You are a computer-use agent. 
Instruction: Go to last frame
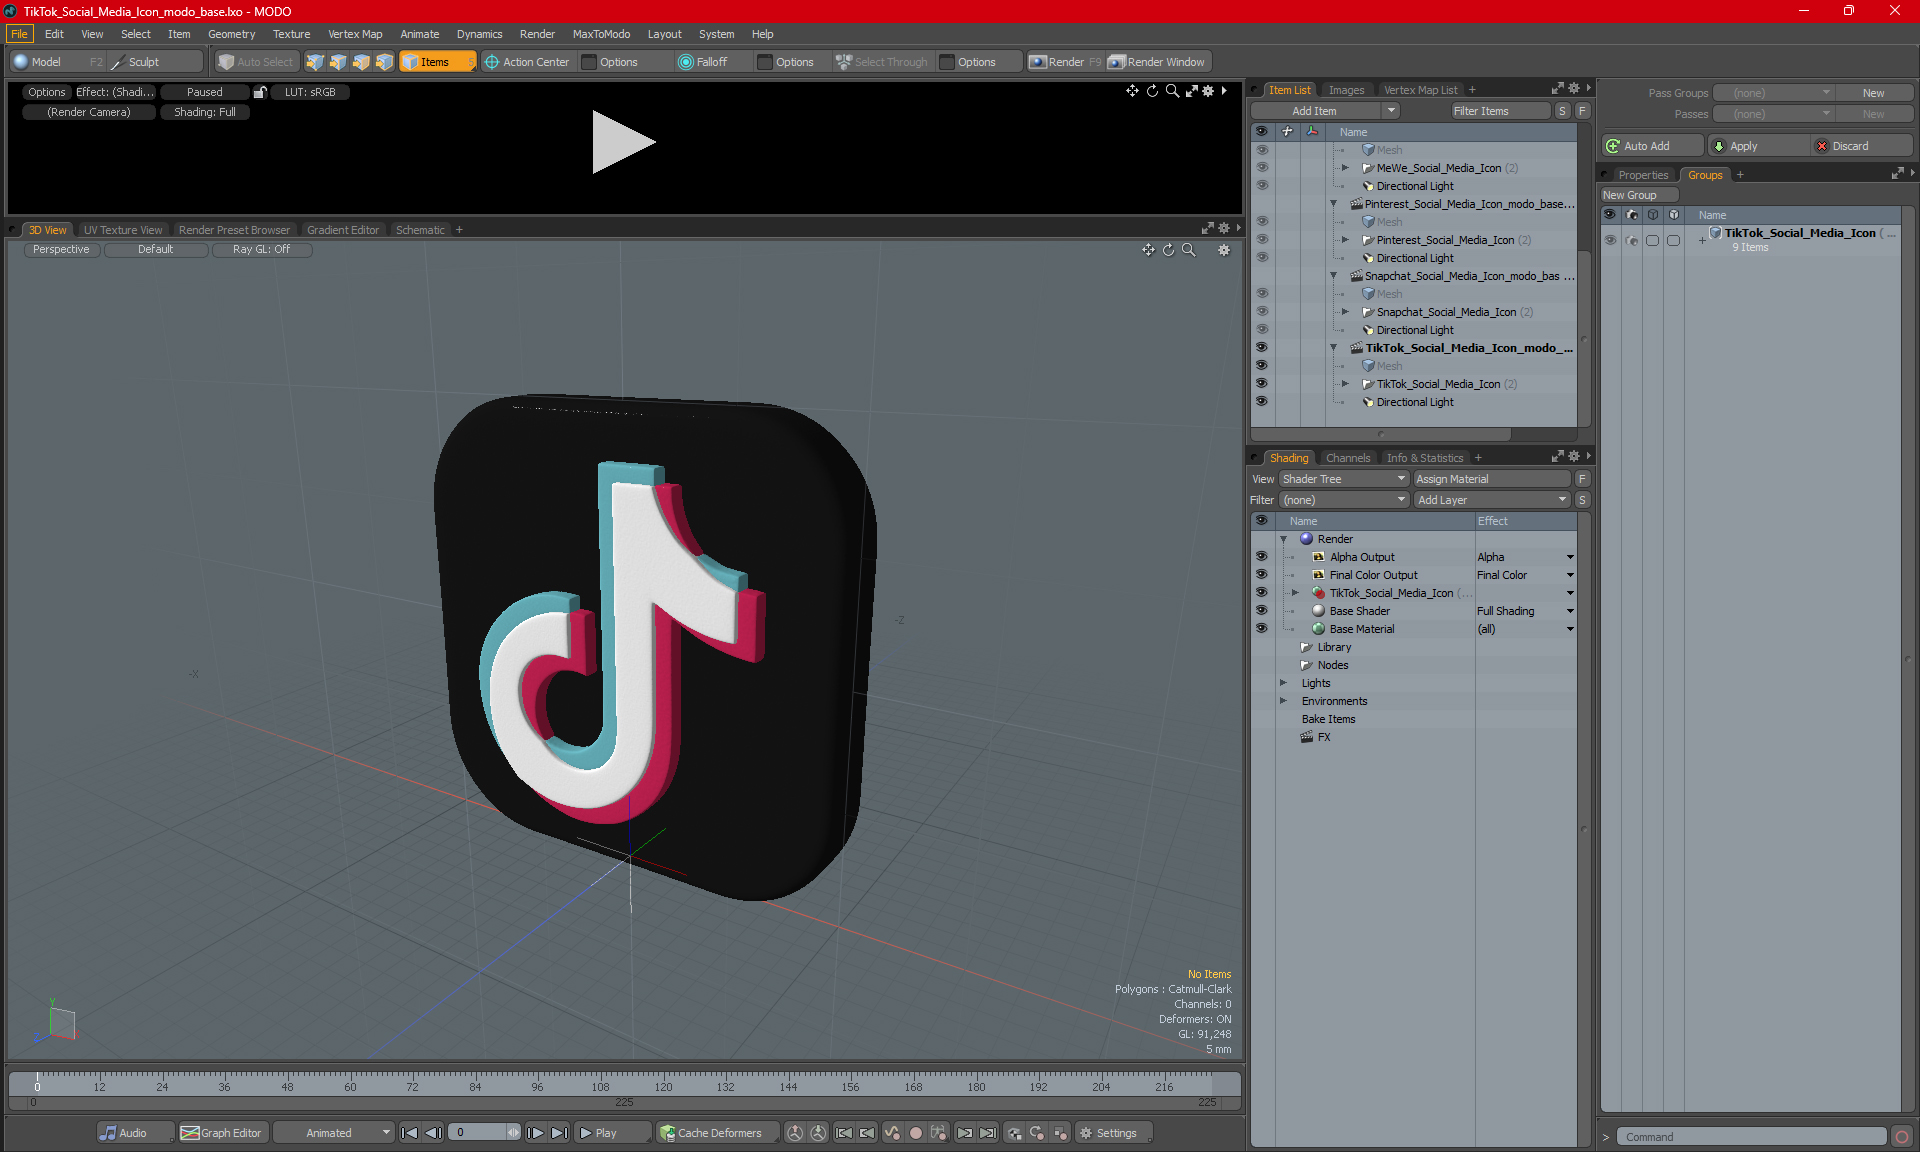pyautogui.click(x=560, y=1133)
